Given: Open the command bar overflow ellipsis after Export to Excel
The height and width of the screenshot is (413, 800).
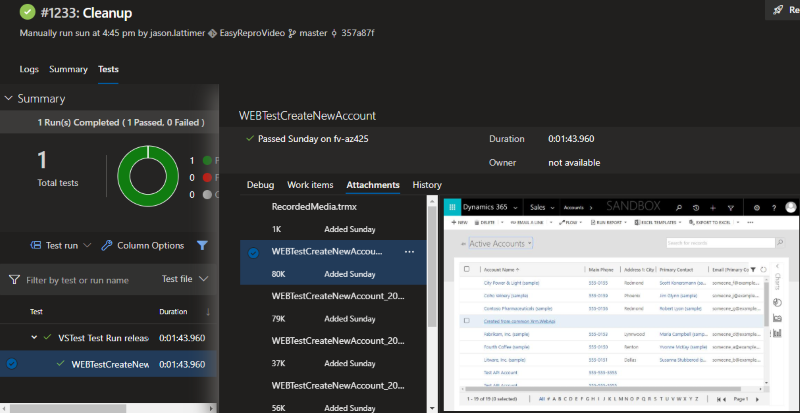Looking at the screenshot, I should [750, 223].
